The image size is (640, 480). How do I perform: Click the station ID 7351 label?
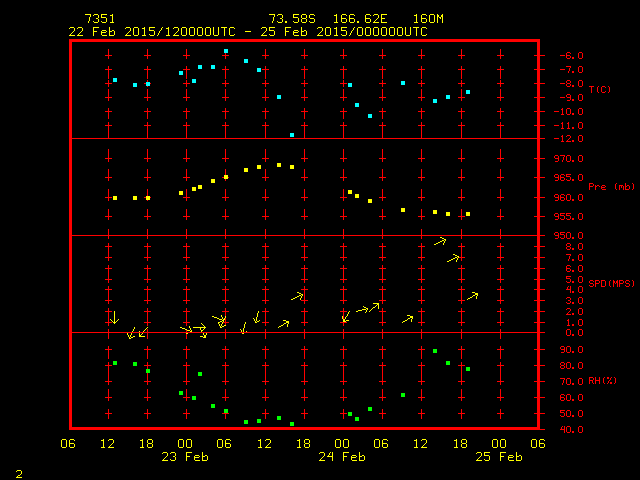[101, 19]
